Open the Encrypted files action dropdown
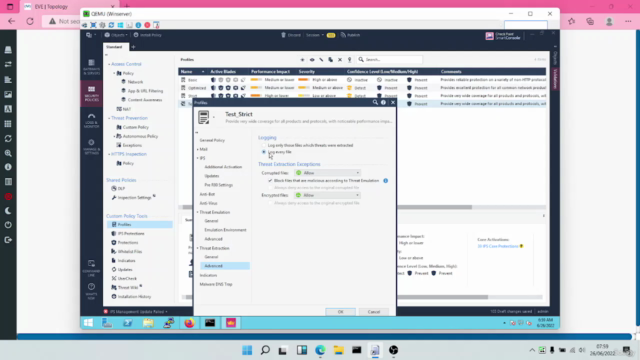This screenshot has width=640, height=360. click(328, 195)
